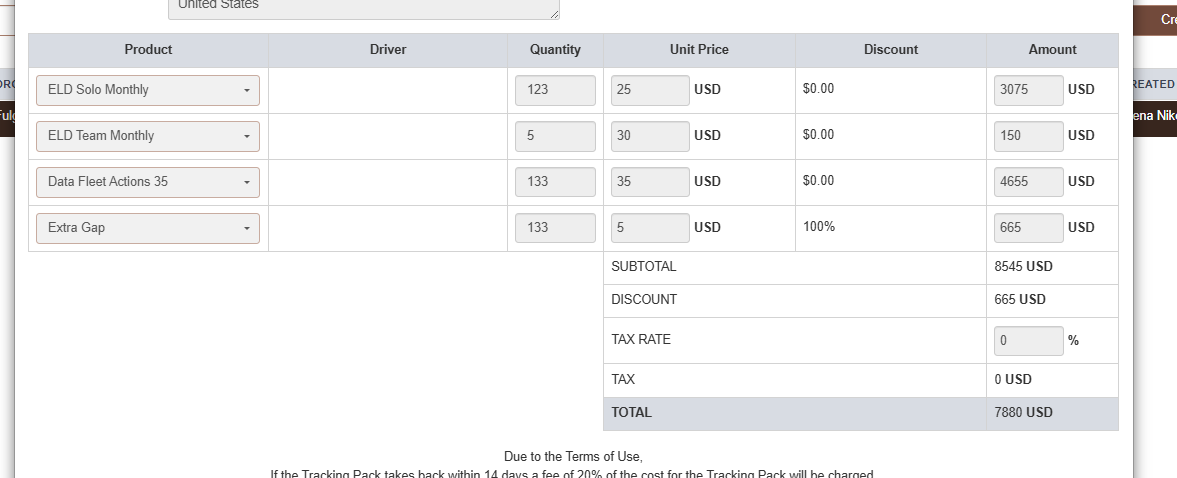This screenshot has height=478, width=1177.
Task: Click the Extra Gap quantity field
Action: click(555, 228)
